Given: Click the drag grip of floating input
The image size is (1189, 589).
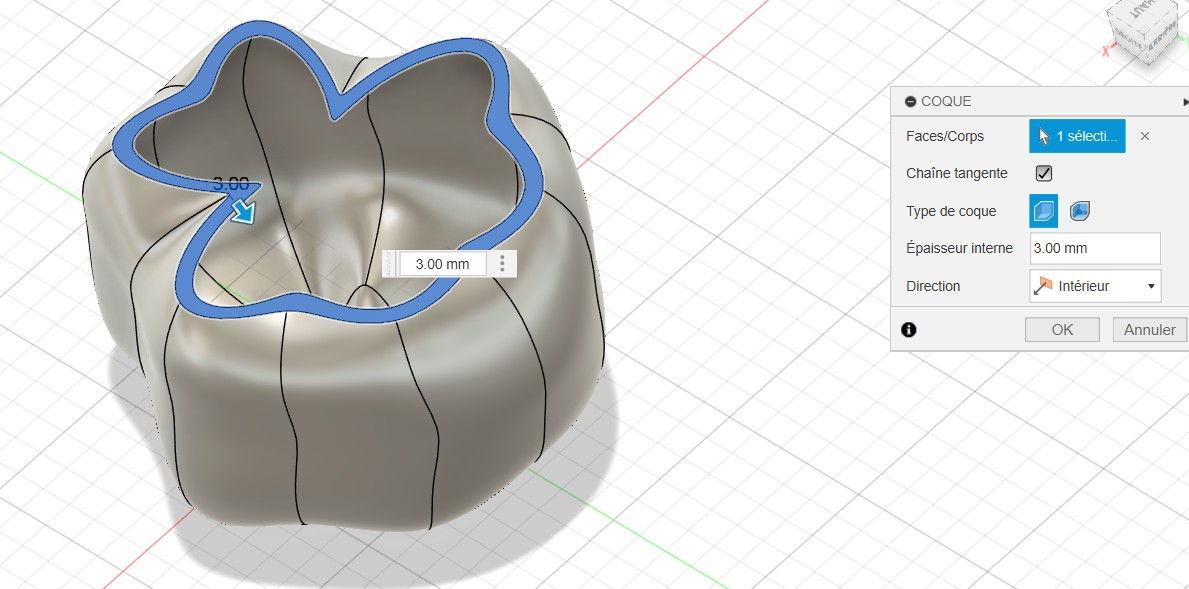Looking at the screenshot, I should pos(390,264).
